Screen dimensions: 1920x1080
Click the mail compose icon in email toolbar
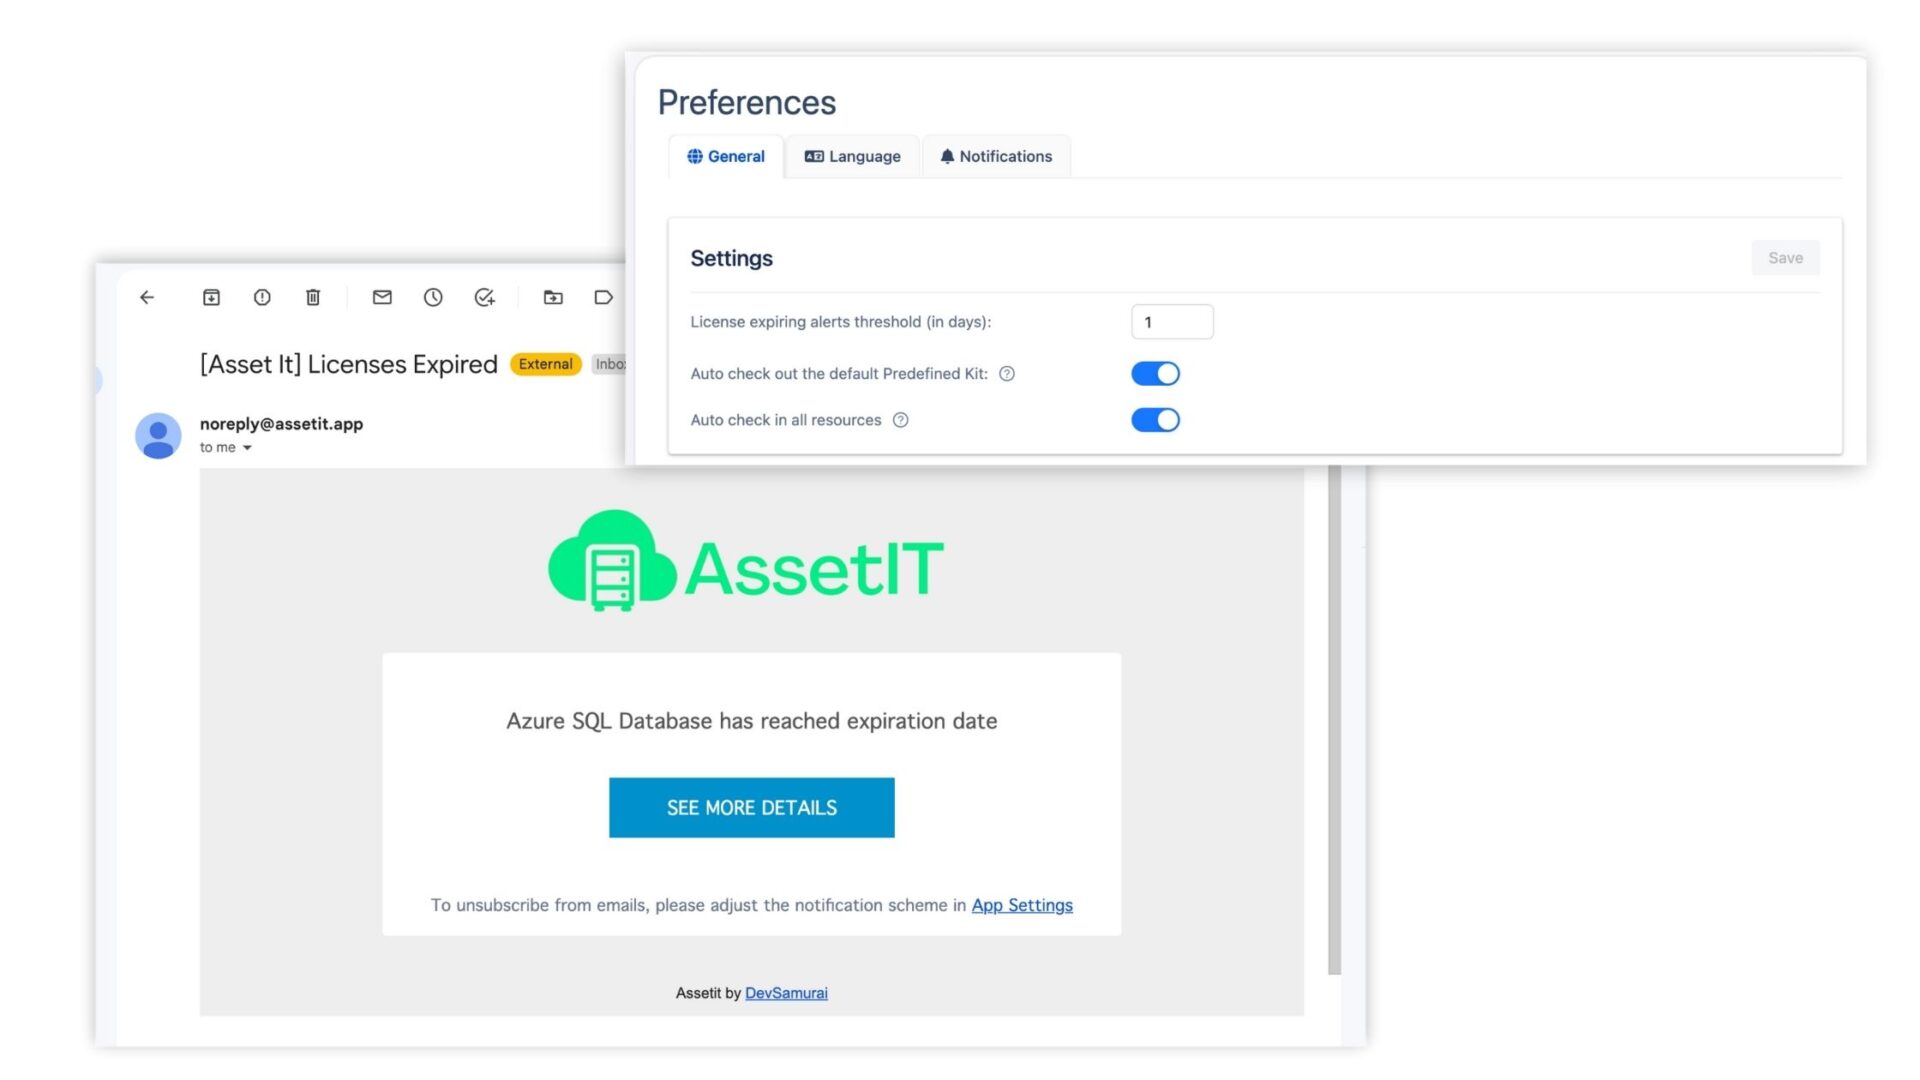coord(381,297)
